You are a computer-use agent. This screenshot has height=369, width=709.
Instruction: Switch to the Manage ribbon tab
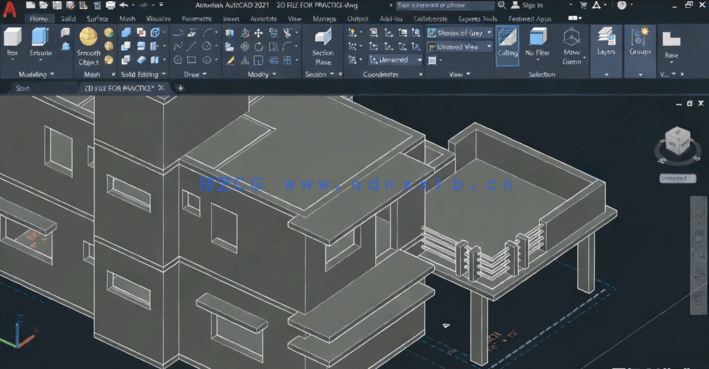click(324, 19)
